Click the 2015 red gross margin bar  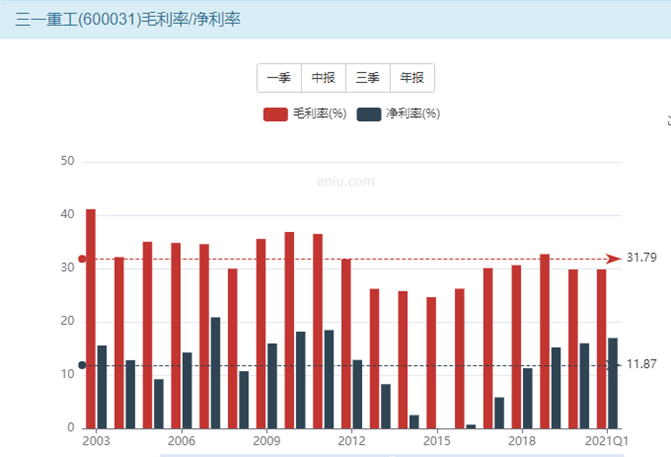[x=431, y=363]
